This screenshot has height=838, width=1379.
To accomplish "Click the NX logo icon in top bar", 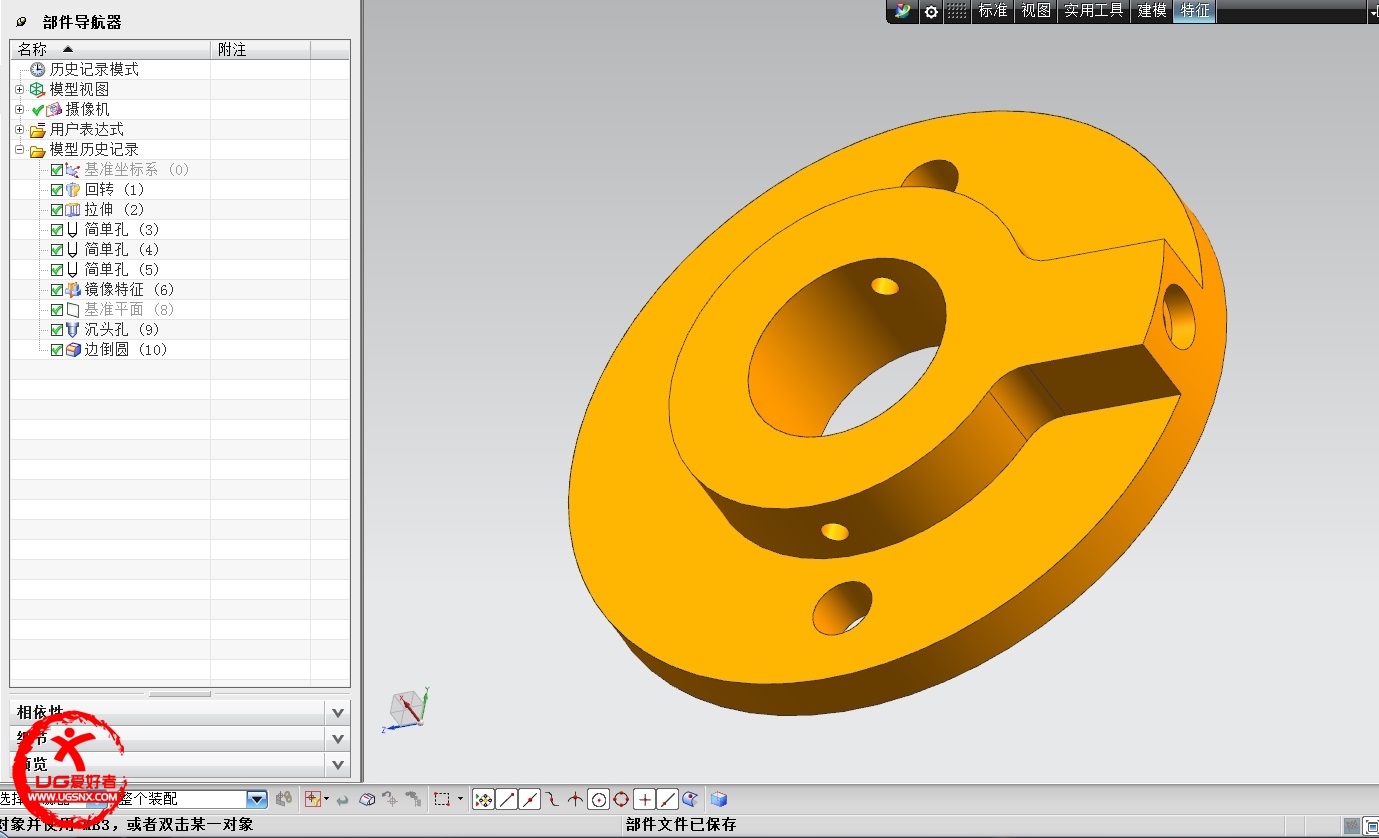I will (x=903, y=11).
